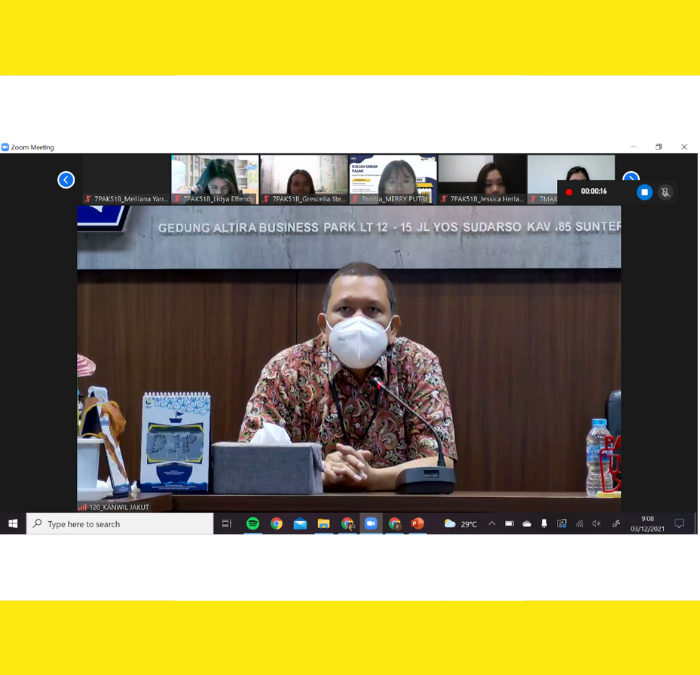
Task: Open the pen/link tray icon
Action: pos(616,524)
